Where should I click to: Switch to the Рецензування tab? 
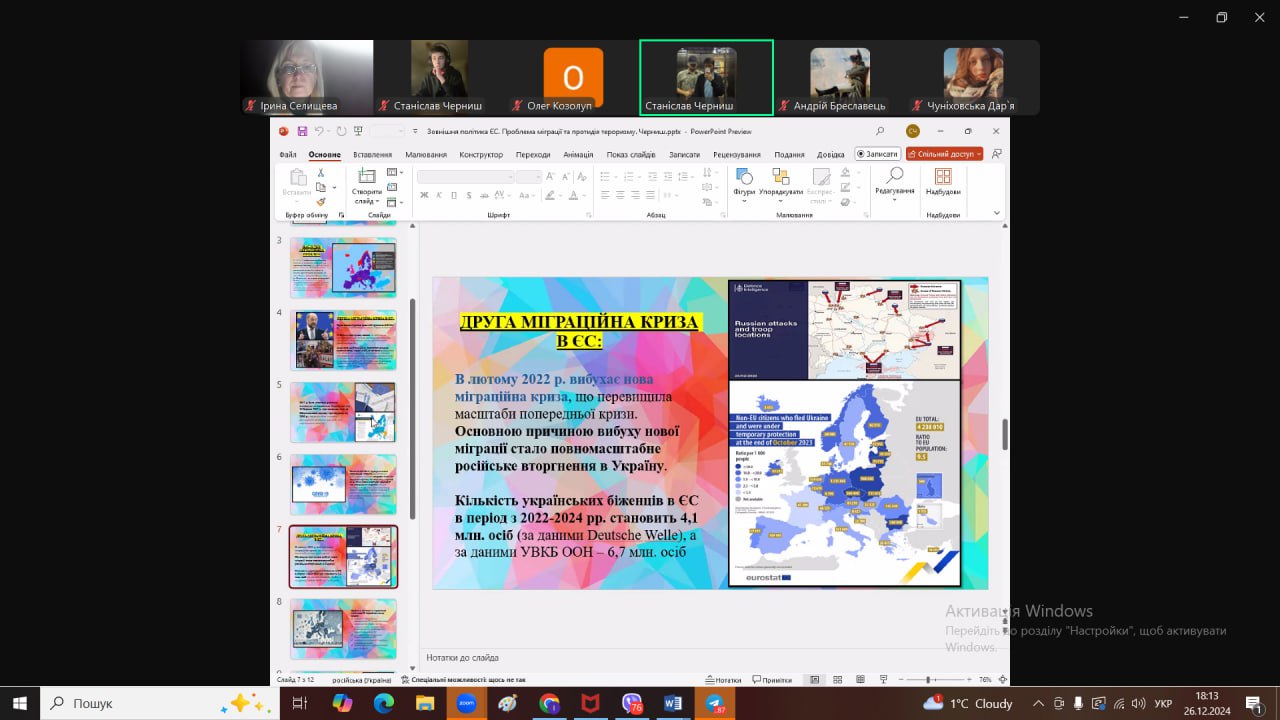[x=737, y=155]
